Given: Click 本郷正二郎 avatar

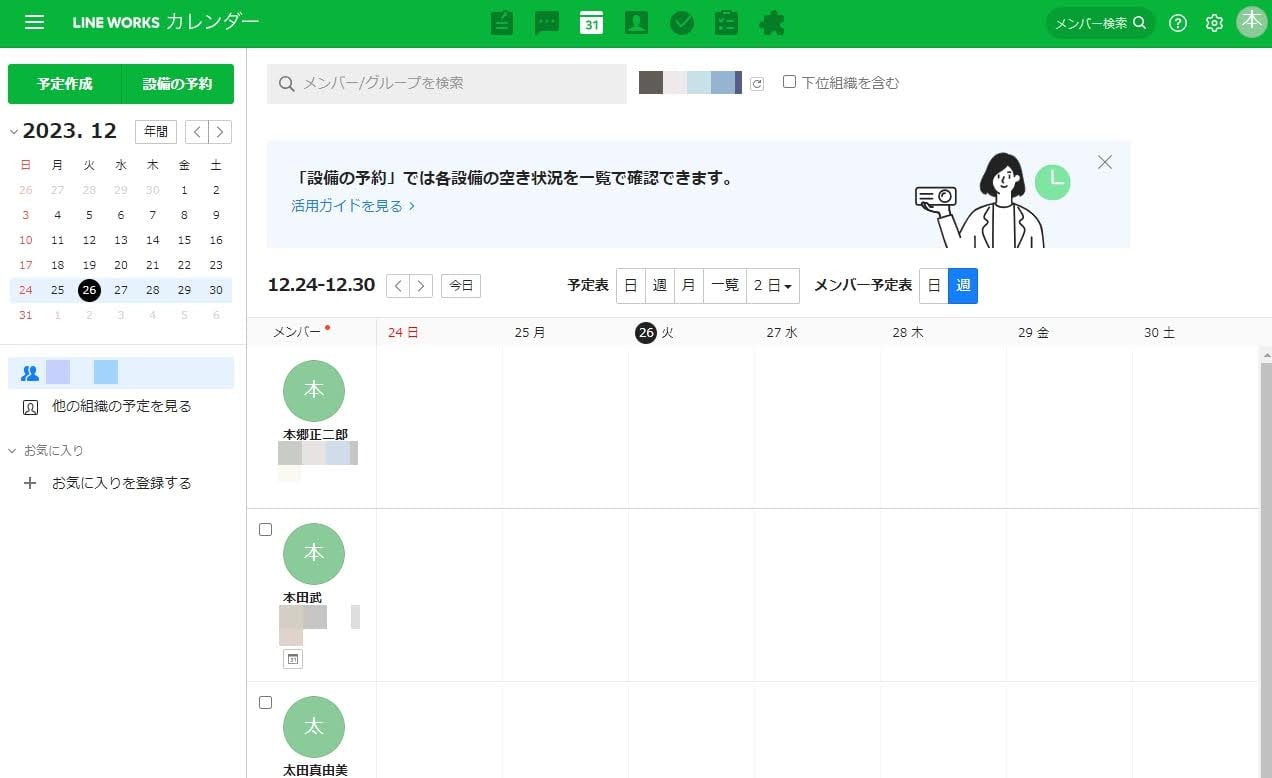Looking at the screenshot, I should click(x=314, y=391).
